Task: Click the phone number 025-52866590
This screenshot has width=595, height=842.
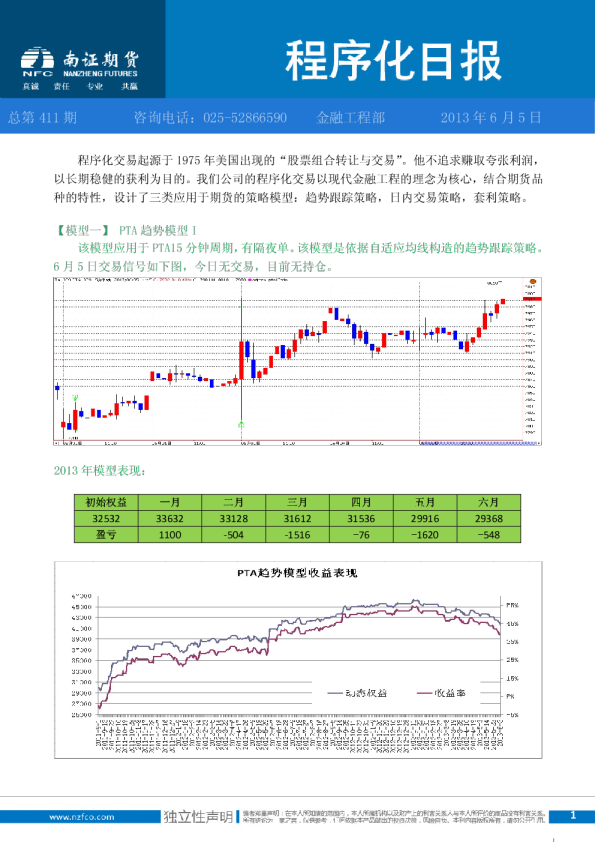Action: tap(245, 118)
